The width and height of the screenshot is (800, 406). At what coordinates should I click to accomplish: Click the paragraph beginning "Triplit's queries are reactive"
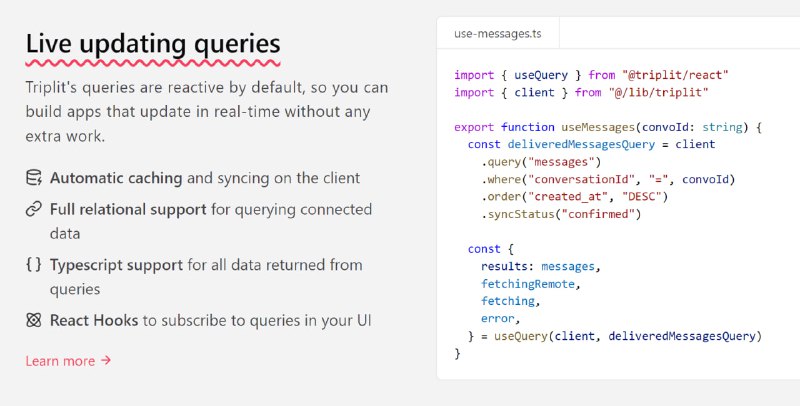pos(207,112)
